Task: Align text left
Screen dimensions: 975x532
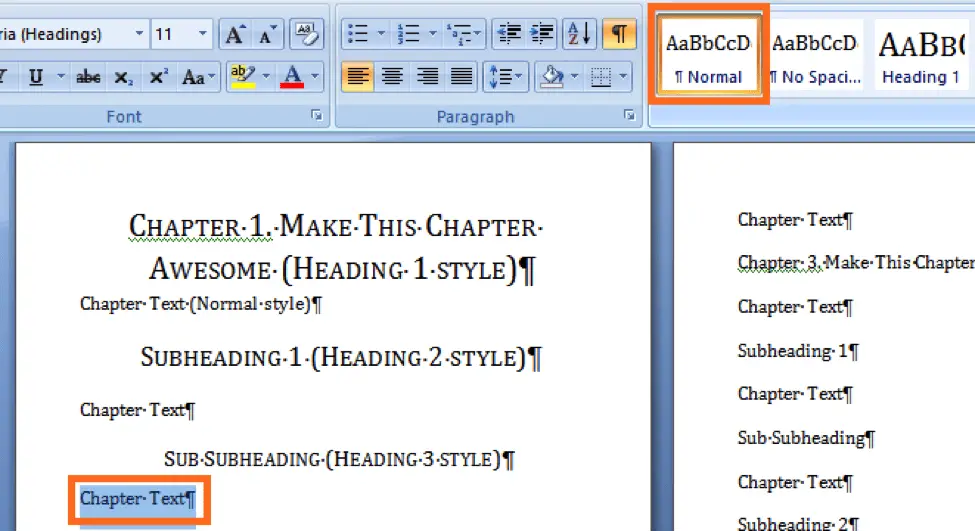Action: 357,76
